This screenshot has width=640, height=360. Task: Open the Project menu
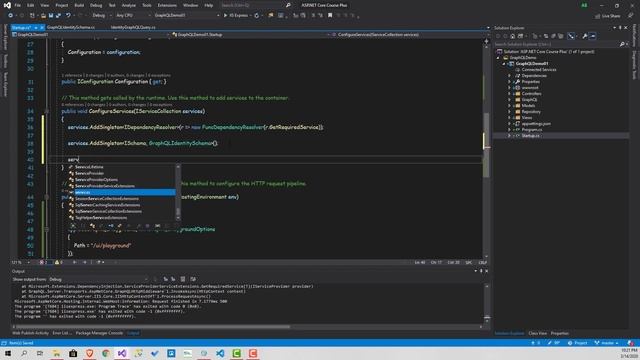62,5
